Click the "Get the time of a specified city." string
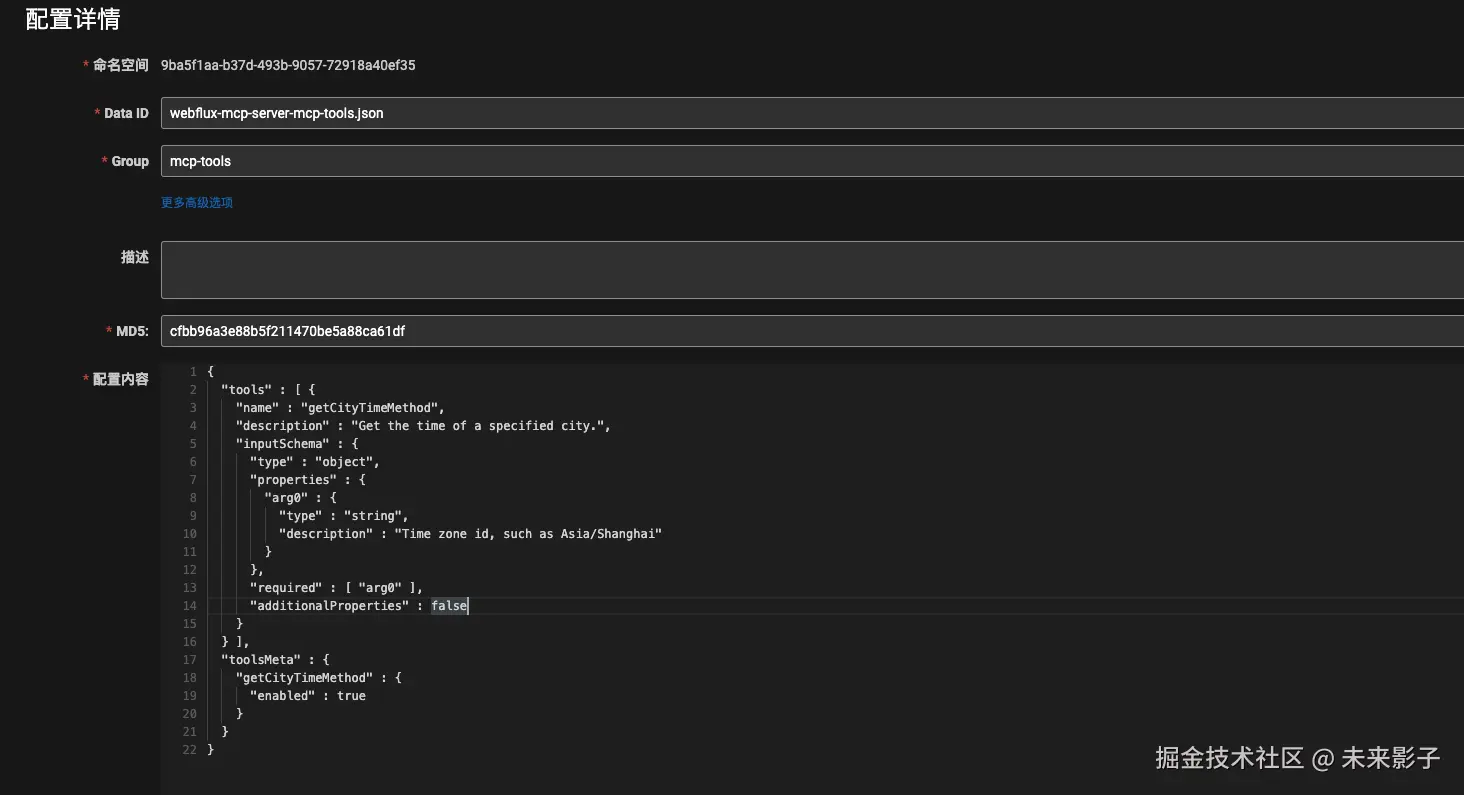Image resolution: width=1464 pixels, height=795 pixels. 478,426
